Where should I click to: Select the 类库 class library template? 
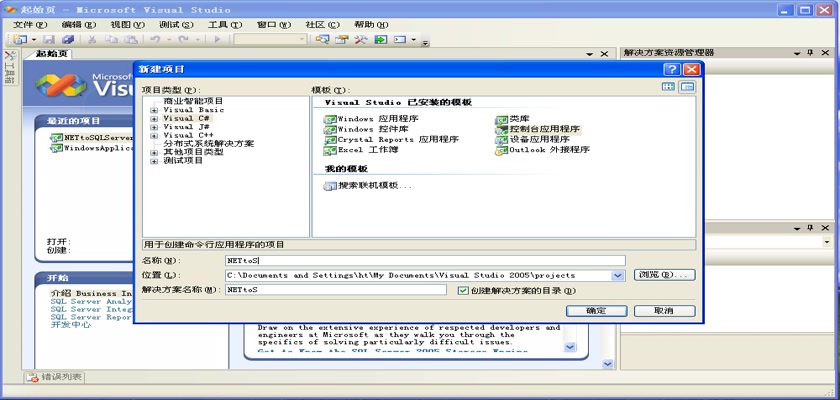pos(513,119)
